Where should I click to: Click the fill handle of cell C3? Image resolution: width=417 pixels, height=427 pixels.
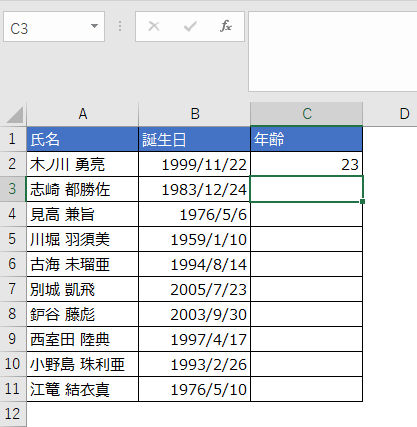(362, 201)
